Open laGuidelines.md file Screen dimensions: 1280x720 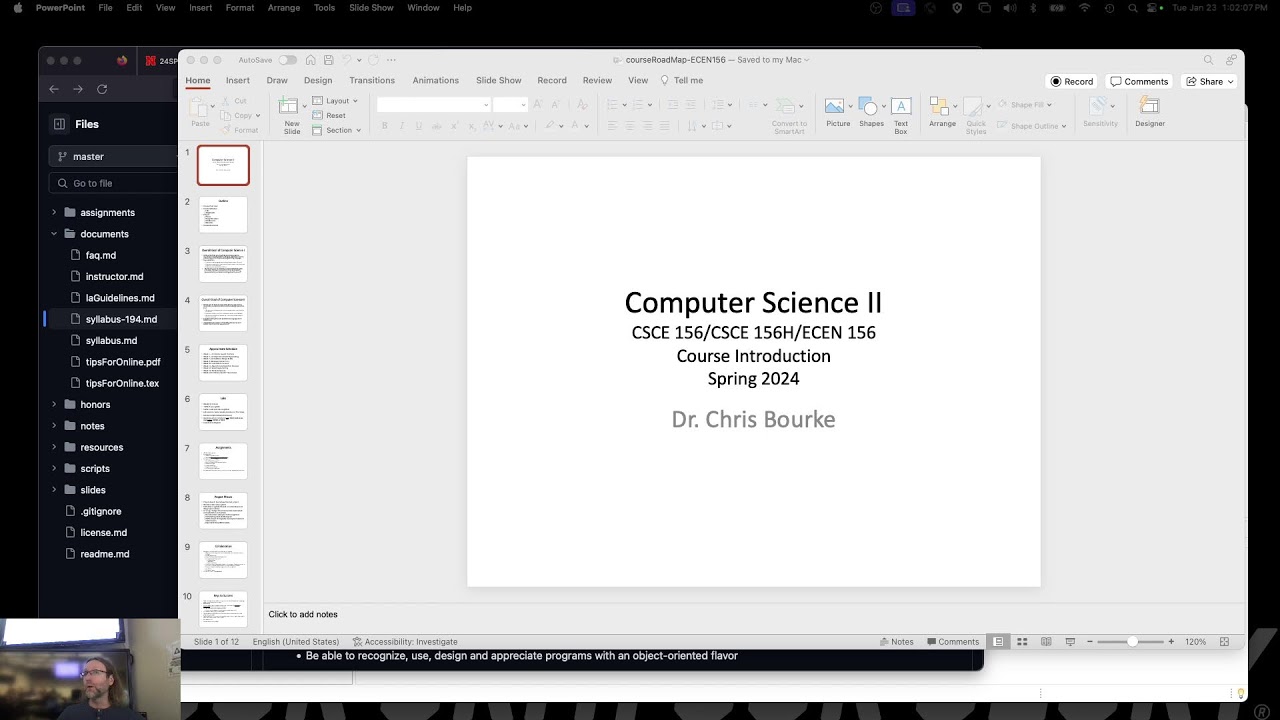(x=120, y=298)
